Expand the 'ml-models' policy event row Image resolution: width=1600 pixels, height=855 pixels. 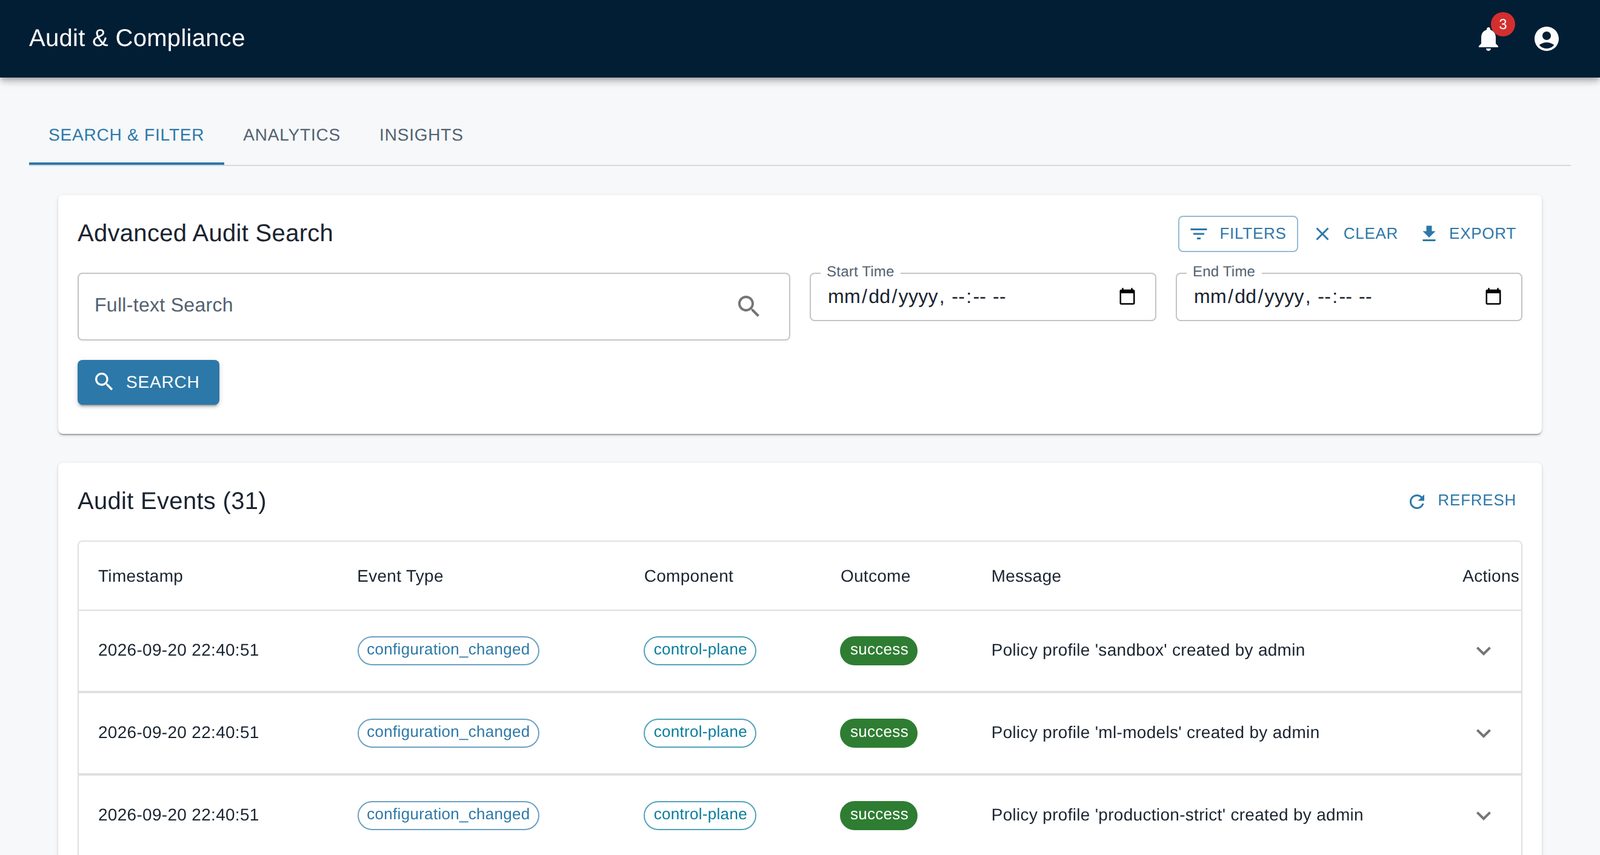pyautogui.click(x=1483, y=733)
